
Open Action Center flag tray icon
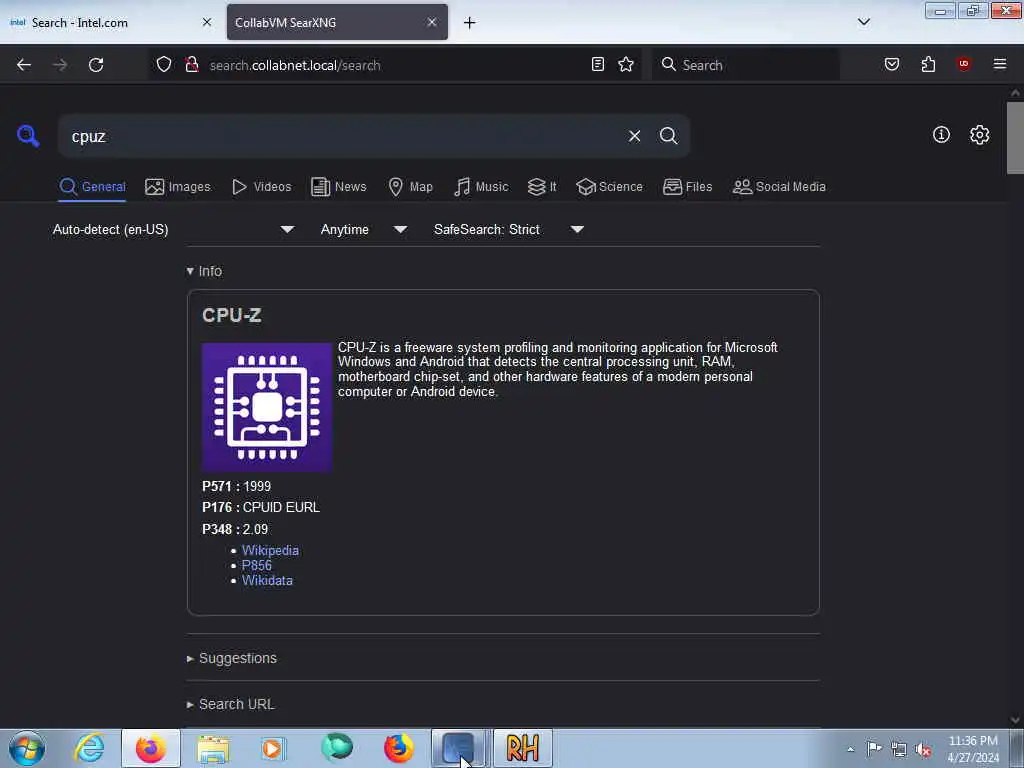[x=874, y=748]
